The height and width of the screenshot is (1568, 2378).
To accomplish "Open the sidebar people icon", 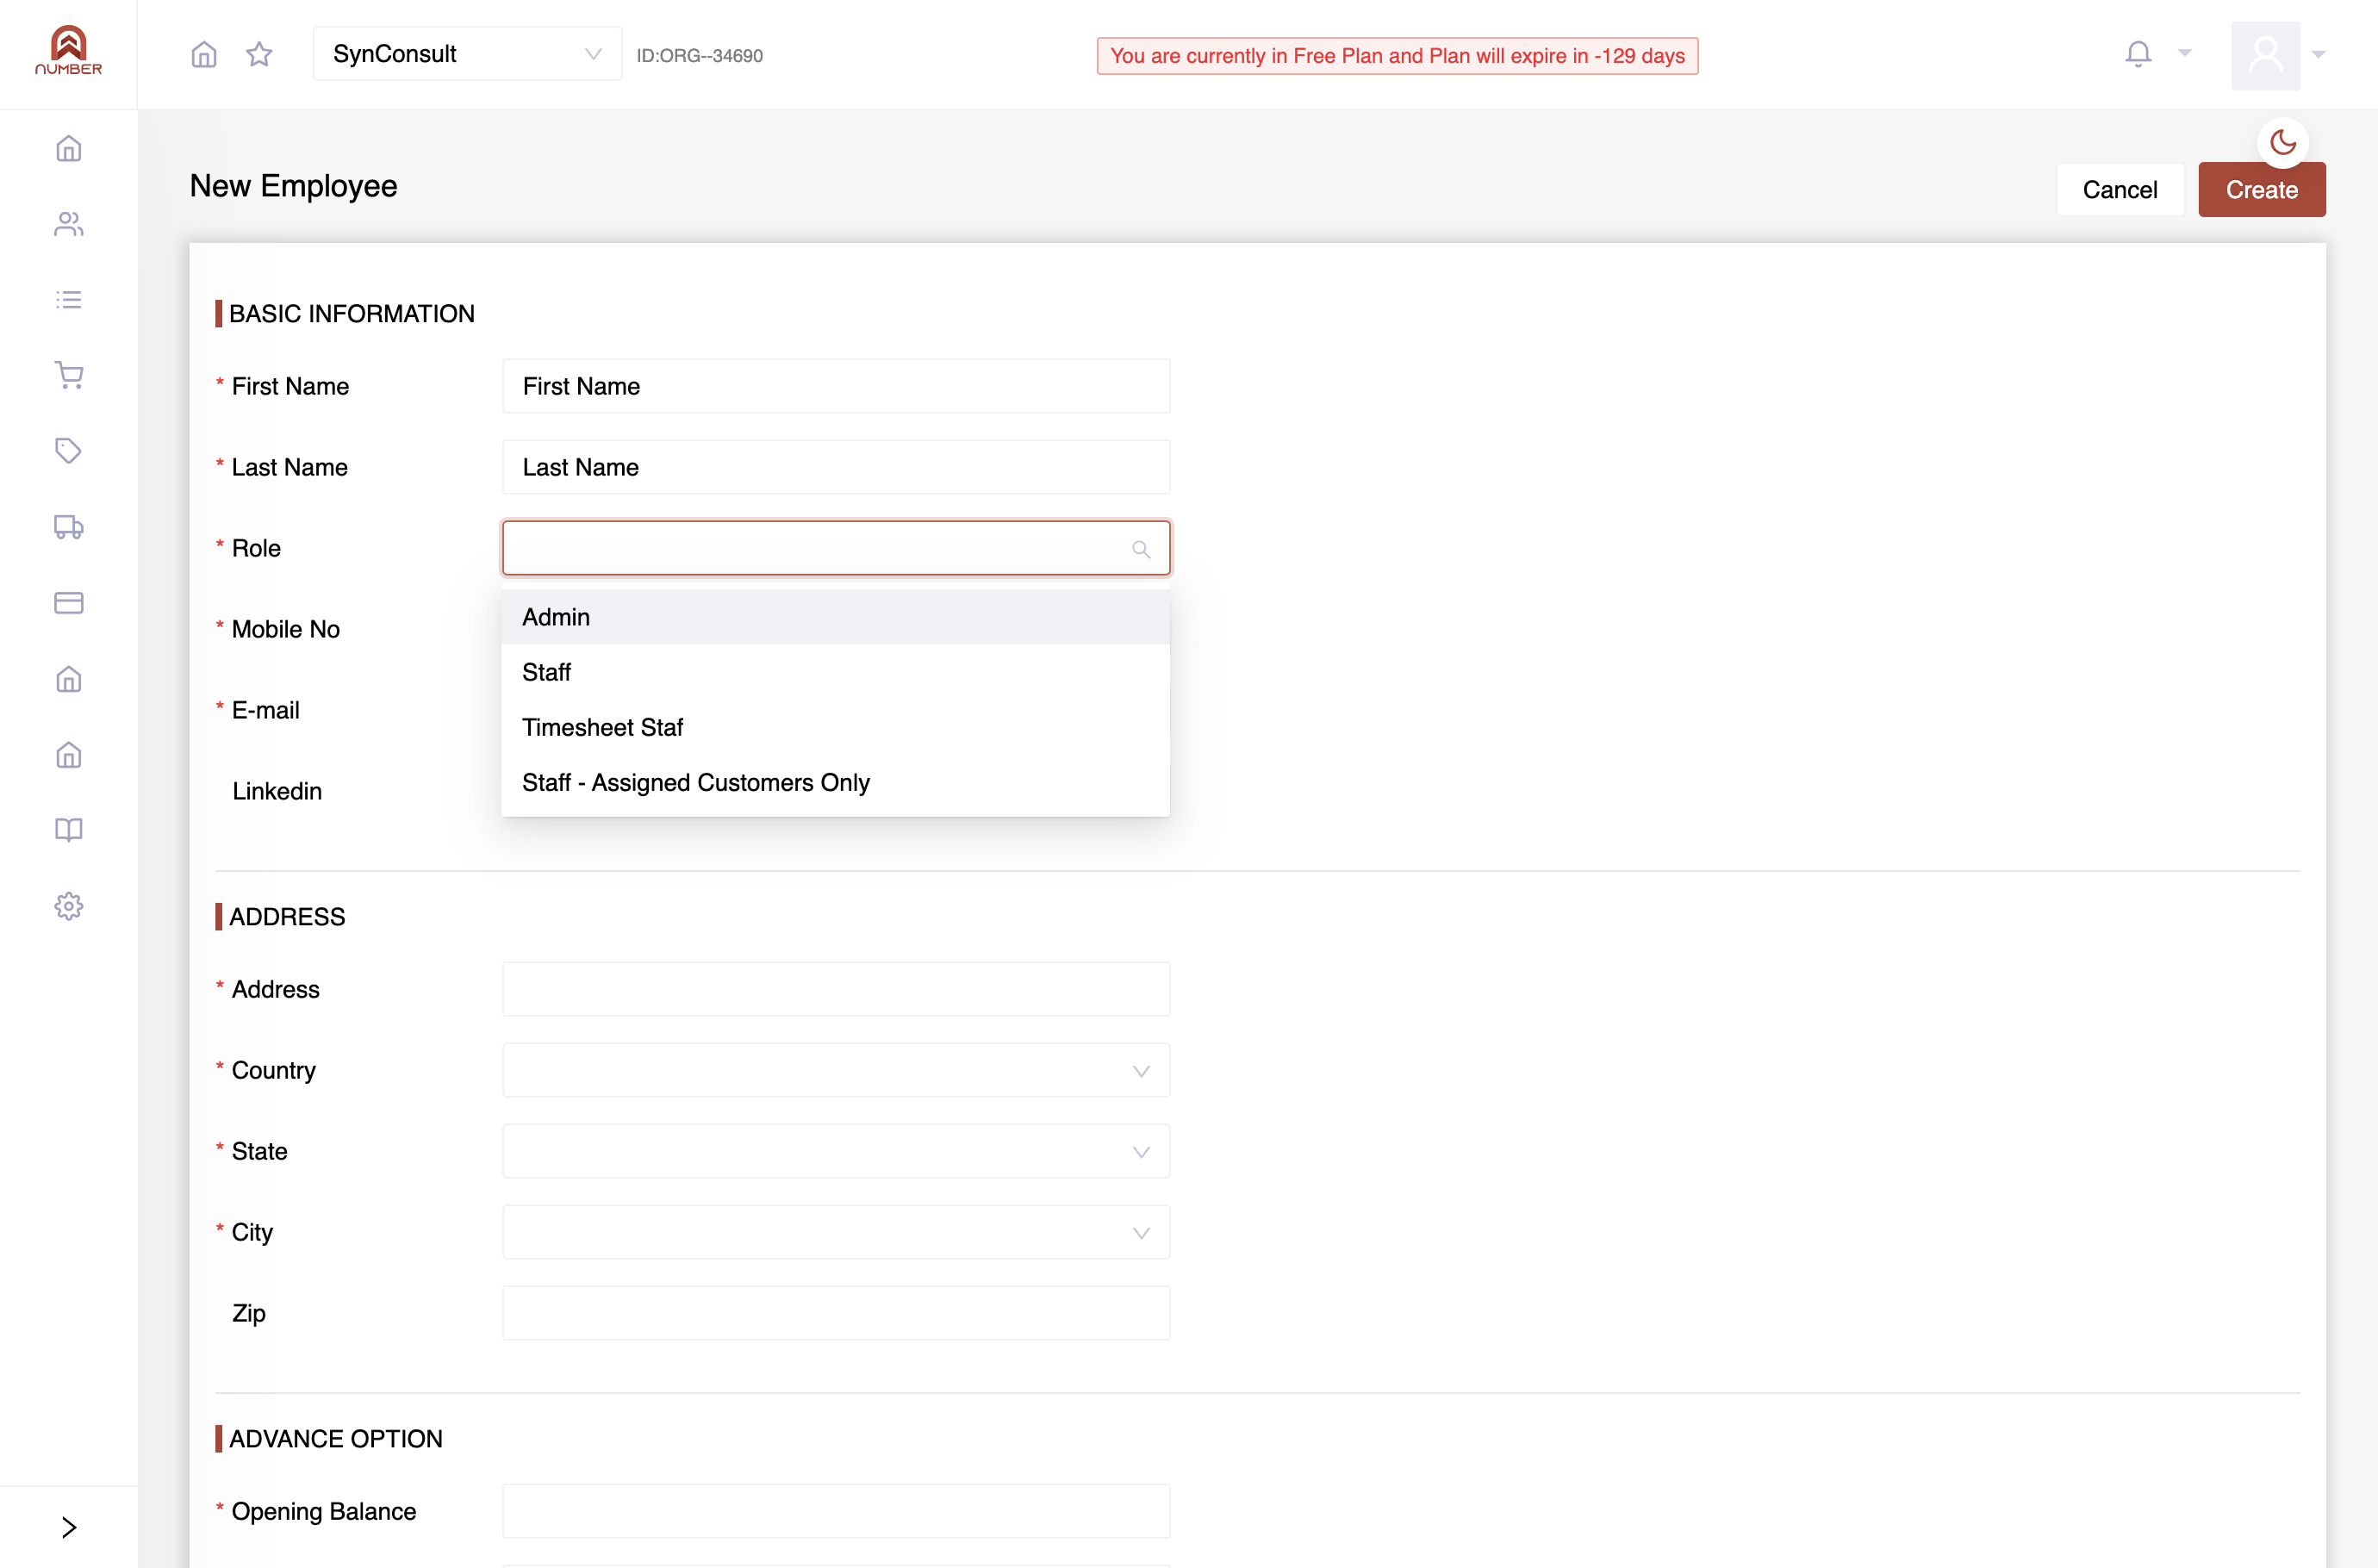I will tap(69, 224).
